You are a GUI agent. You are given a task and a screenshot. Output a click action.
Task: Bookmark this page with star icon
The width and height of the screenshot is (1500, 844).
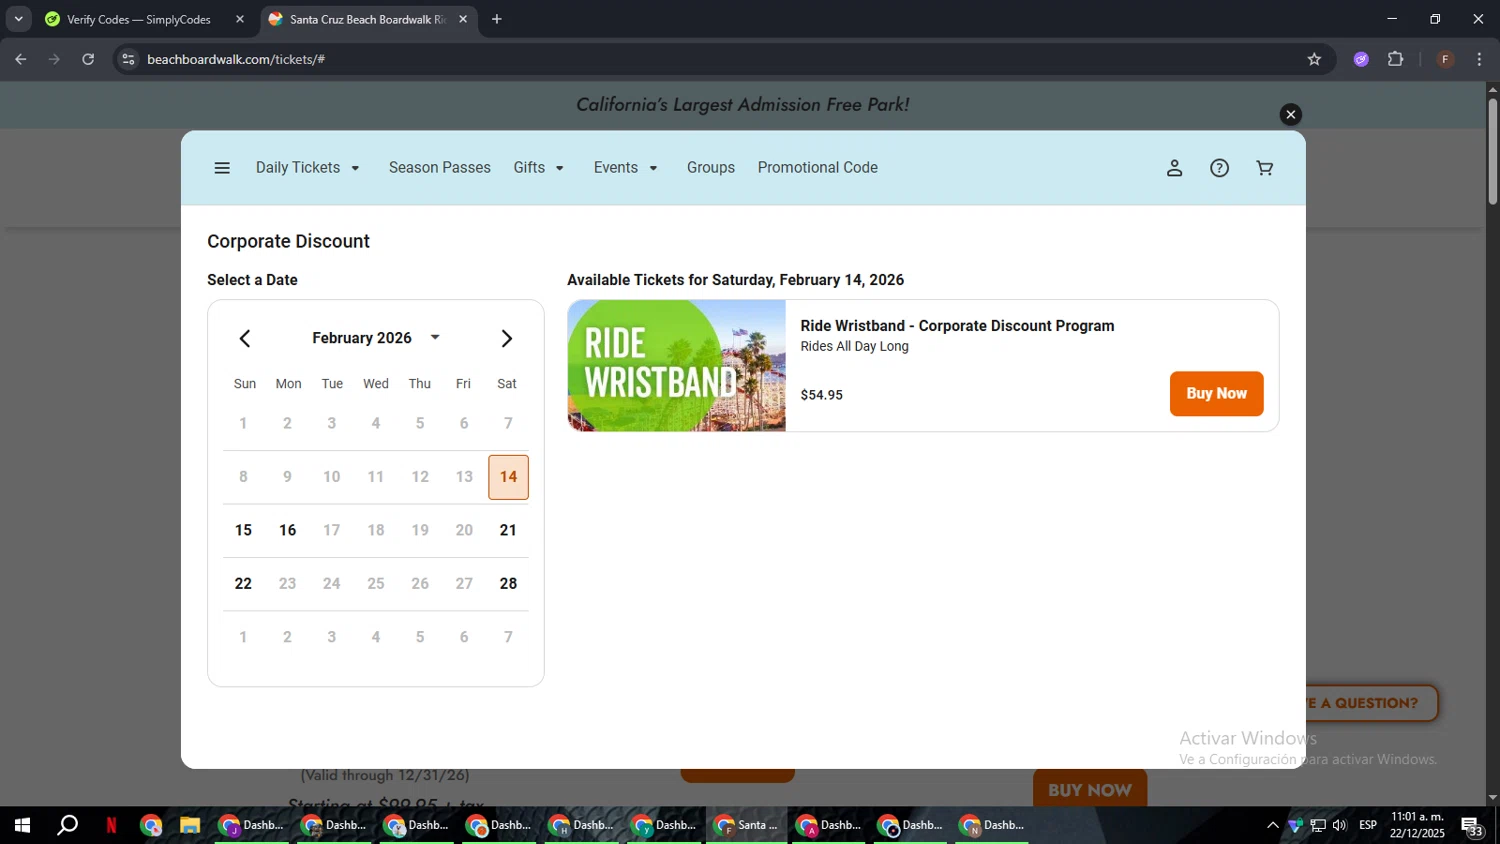click(1314, 59)
